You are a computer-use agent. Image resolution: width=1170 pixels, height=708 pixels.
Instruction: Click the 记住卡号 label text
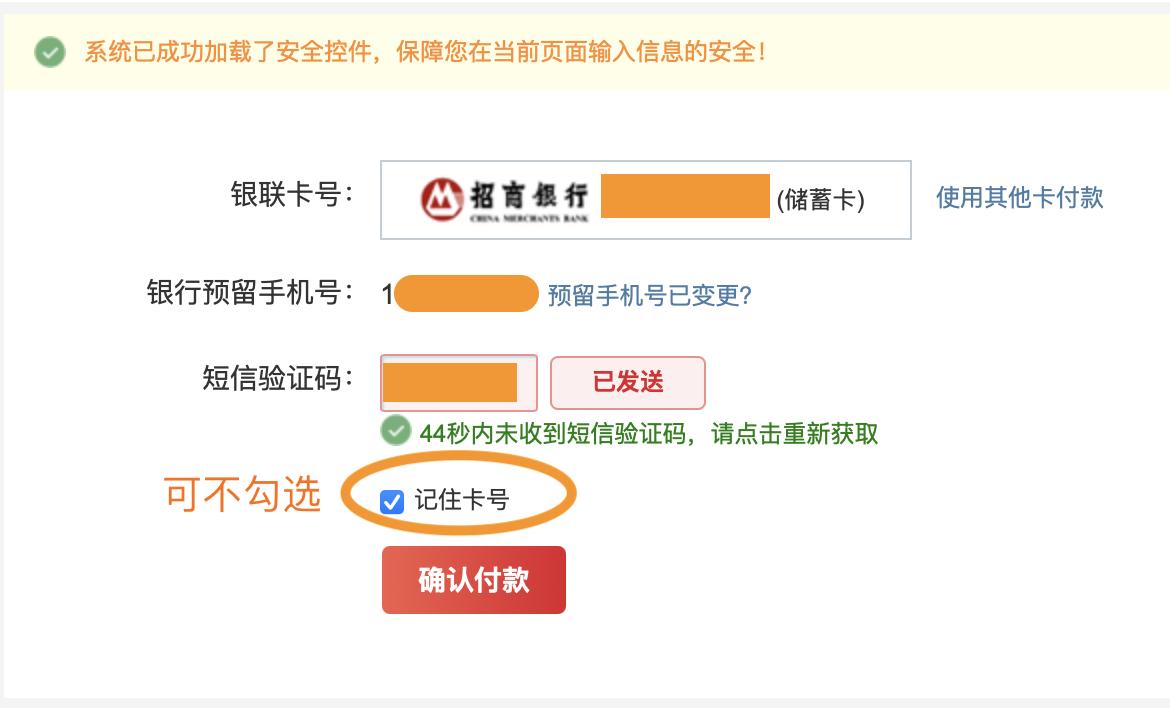coord(461,500)
